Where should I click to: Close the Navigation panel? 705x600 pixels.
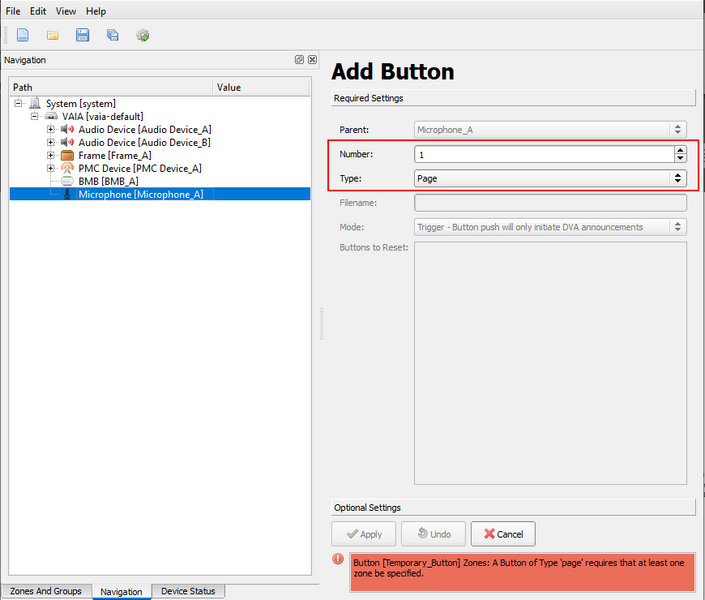click(x=312, y=60)
